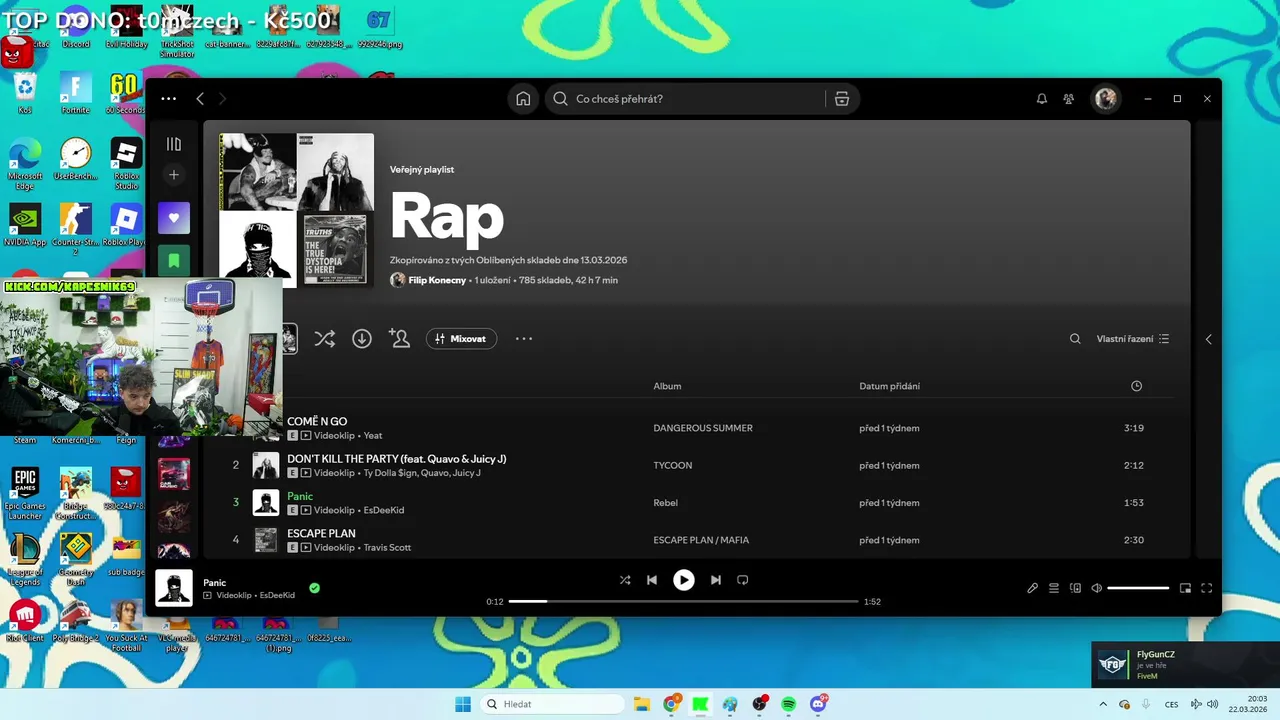Go to Spotify Home icon
Screen dimensions: 1280x720
point(523,99)
